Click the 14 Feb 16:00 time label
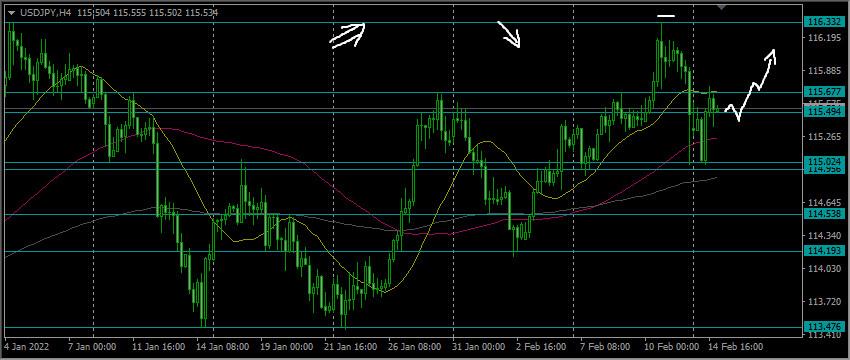 pos(737,346)
